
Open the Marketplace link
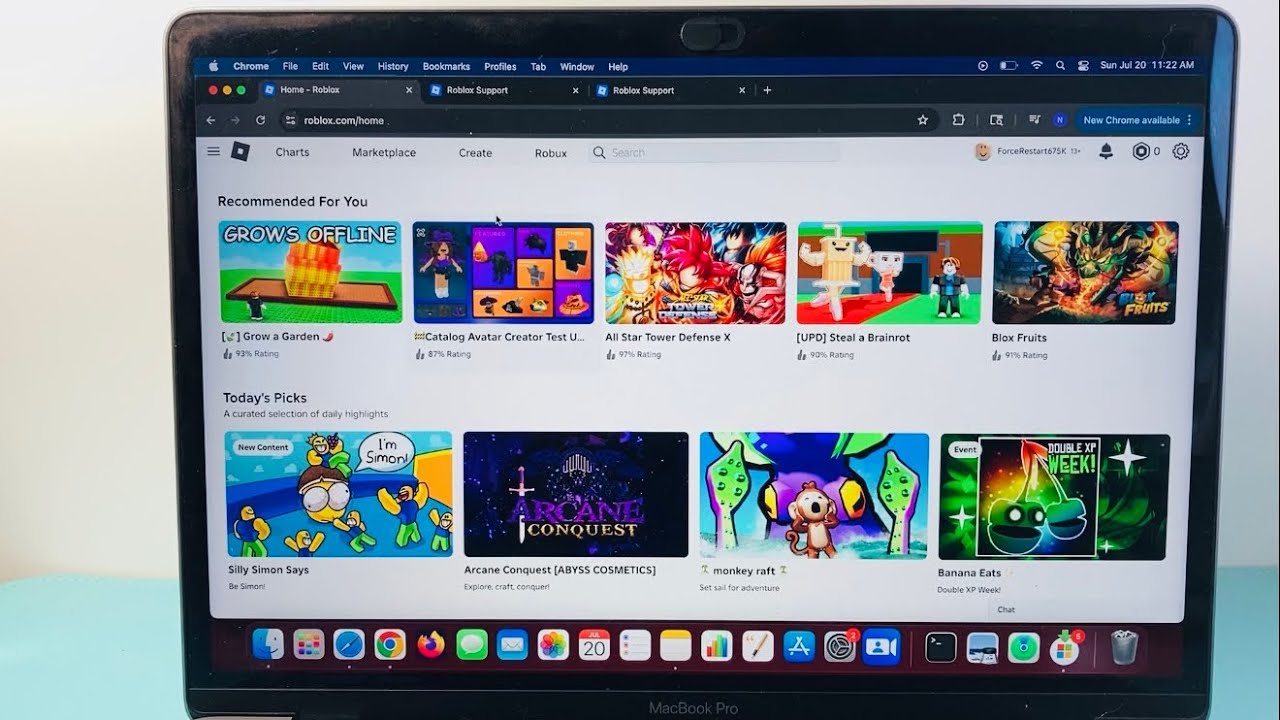click(384, 152)
